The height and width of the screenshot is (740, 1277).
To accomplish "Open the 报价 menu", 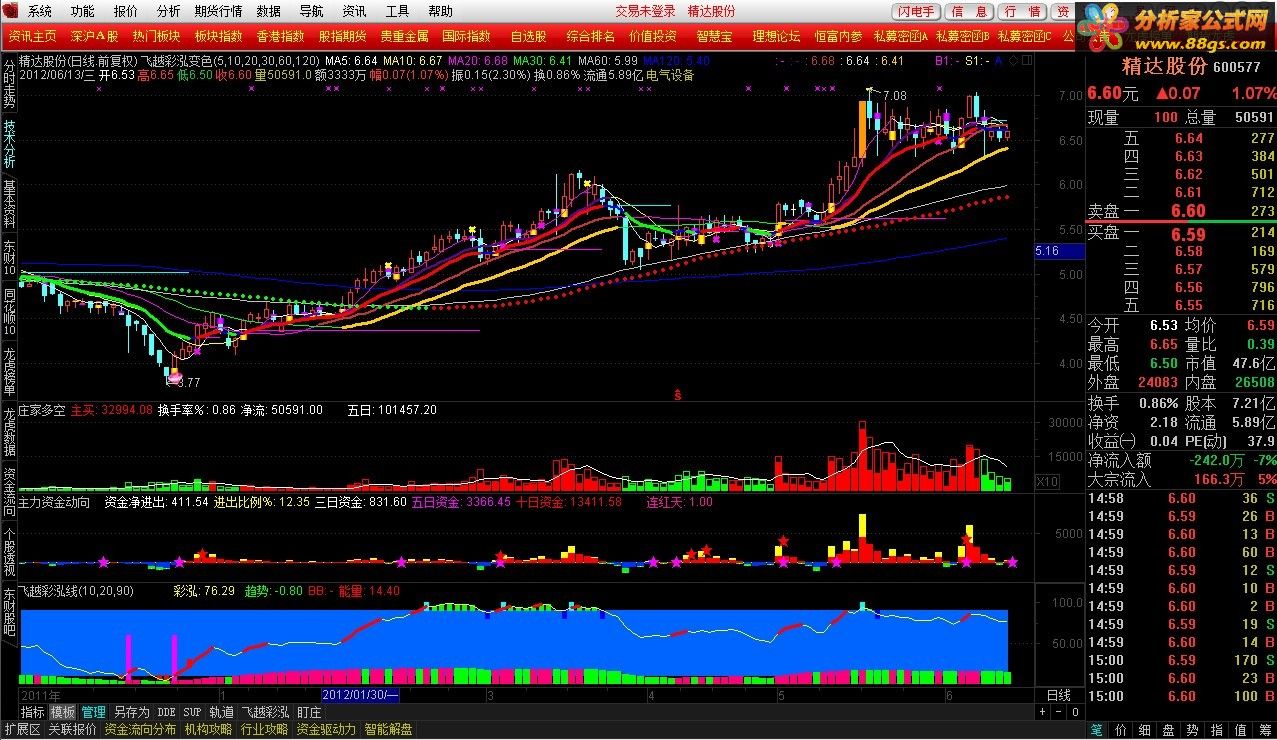I will point(126,11).
